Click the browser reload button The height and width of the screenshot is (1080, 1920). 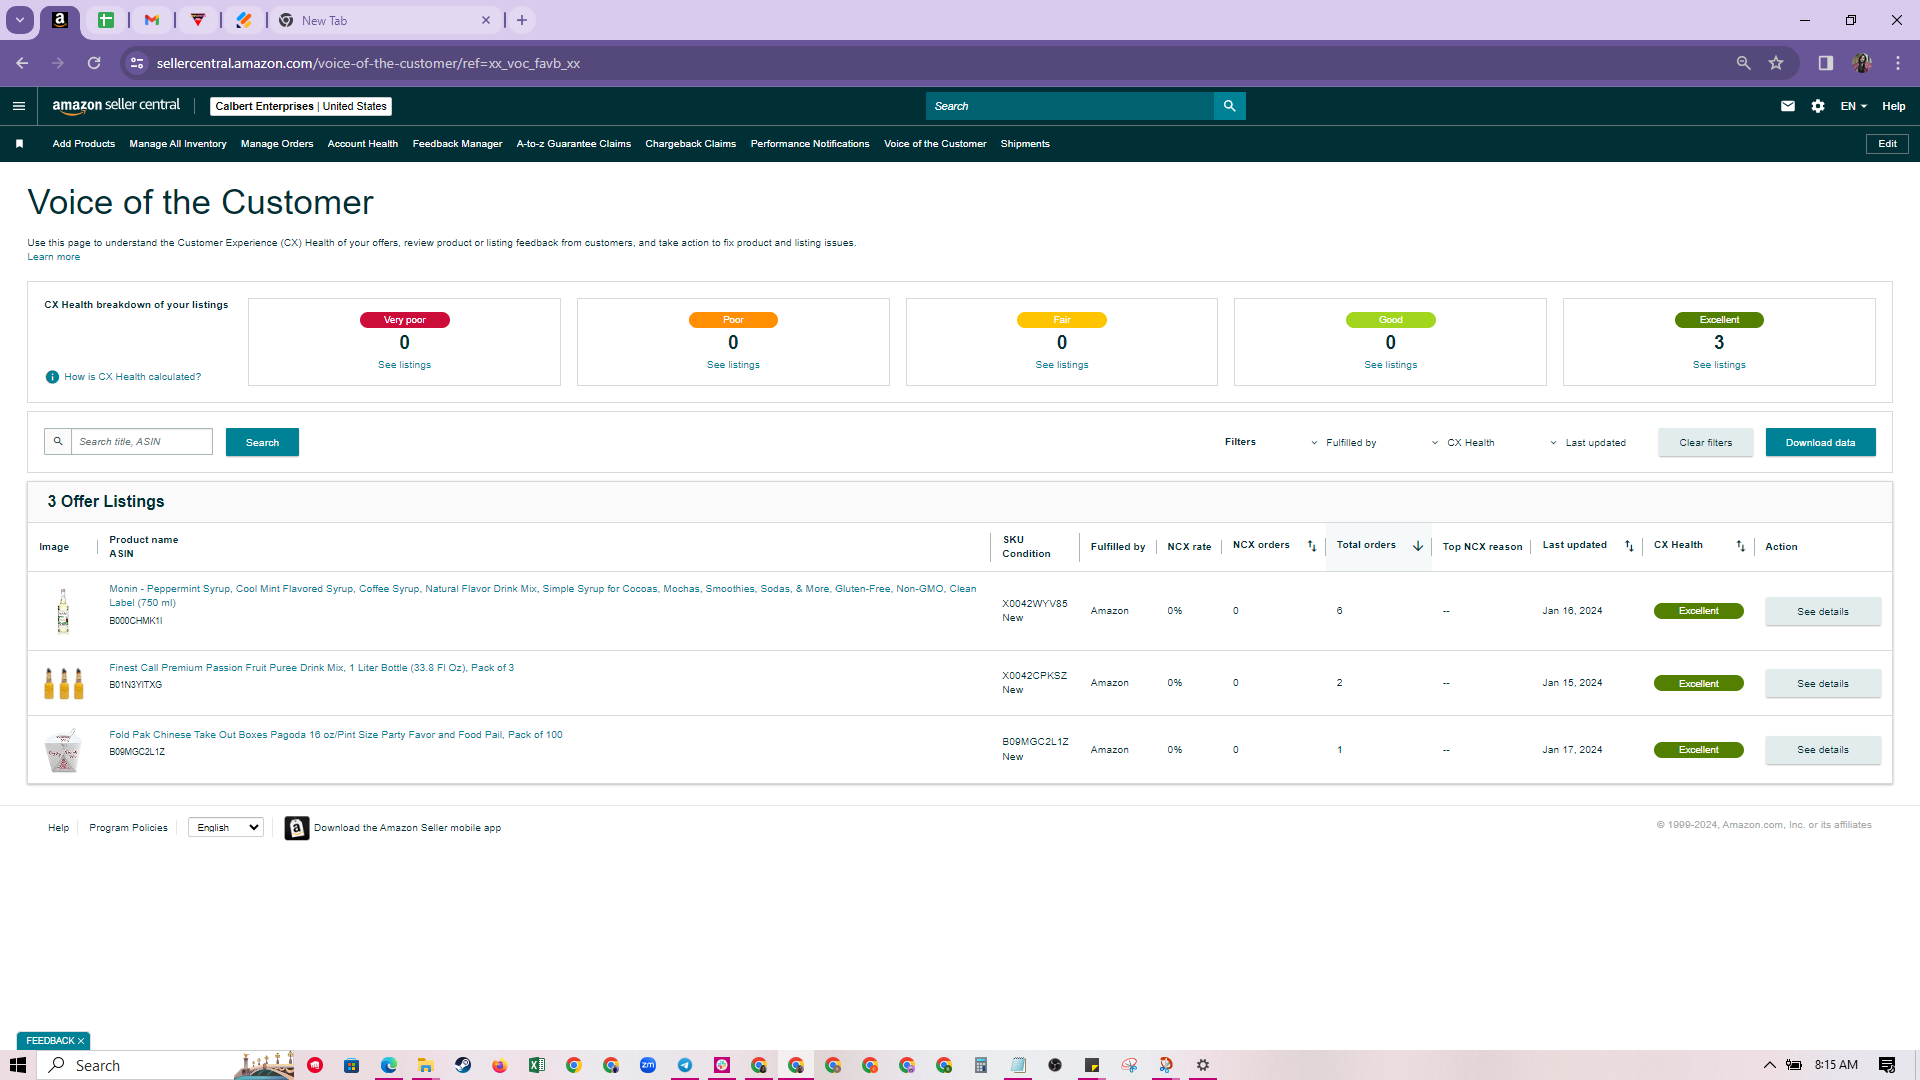click(94, 63)
